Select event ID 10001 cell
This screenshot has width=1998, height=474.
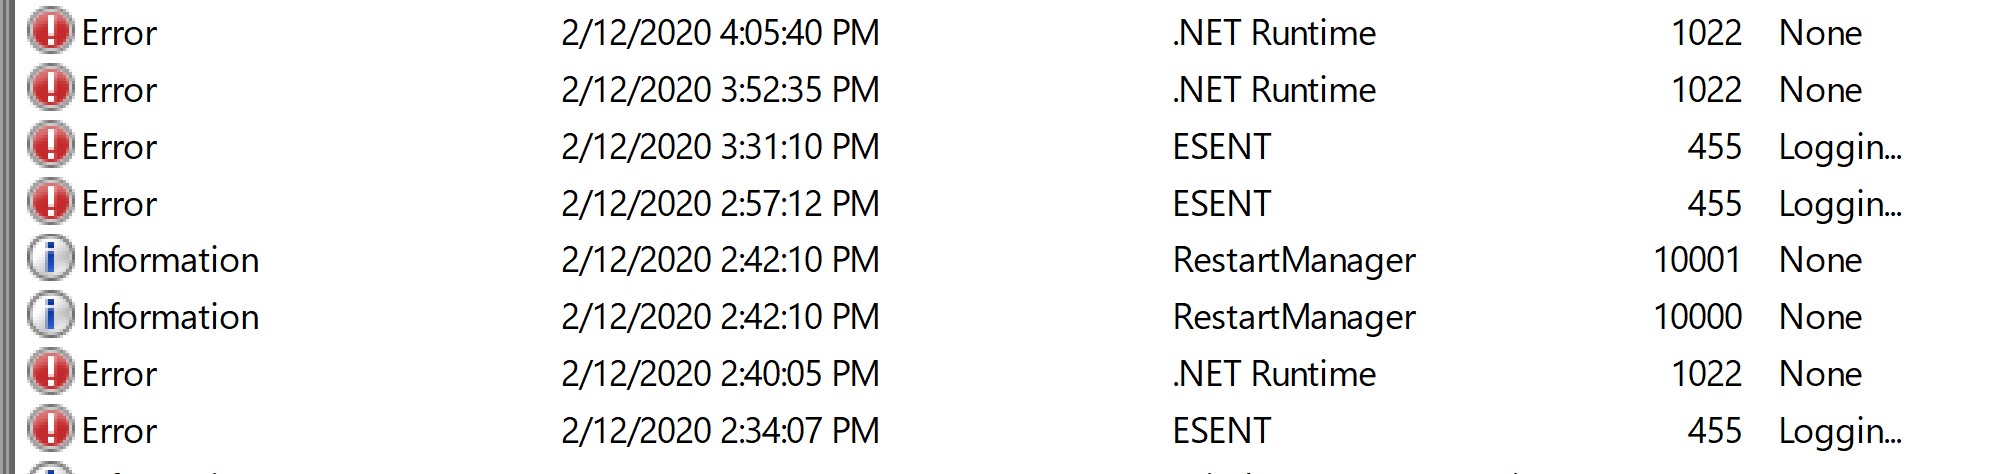pyautogui.click(x=1697, y=260)
